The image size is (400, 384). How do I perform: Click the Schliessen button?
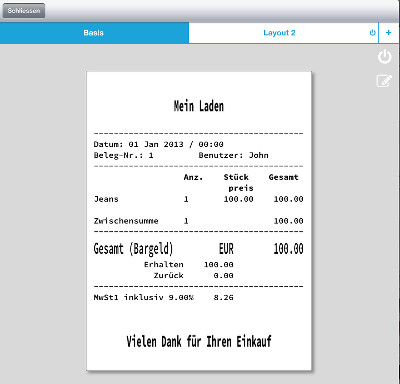tap(24, 11)
